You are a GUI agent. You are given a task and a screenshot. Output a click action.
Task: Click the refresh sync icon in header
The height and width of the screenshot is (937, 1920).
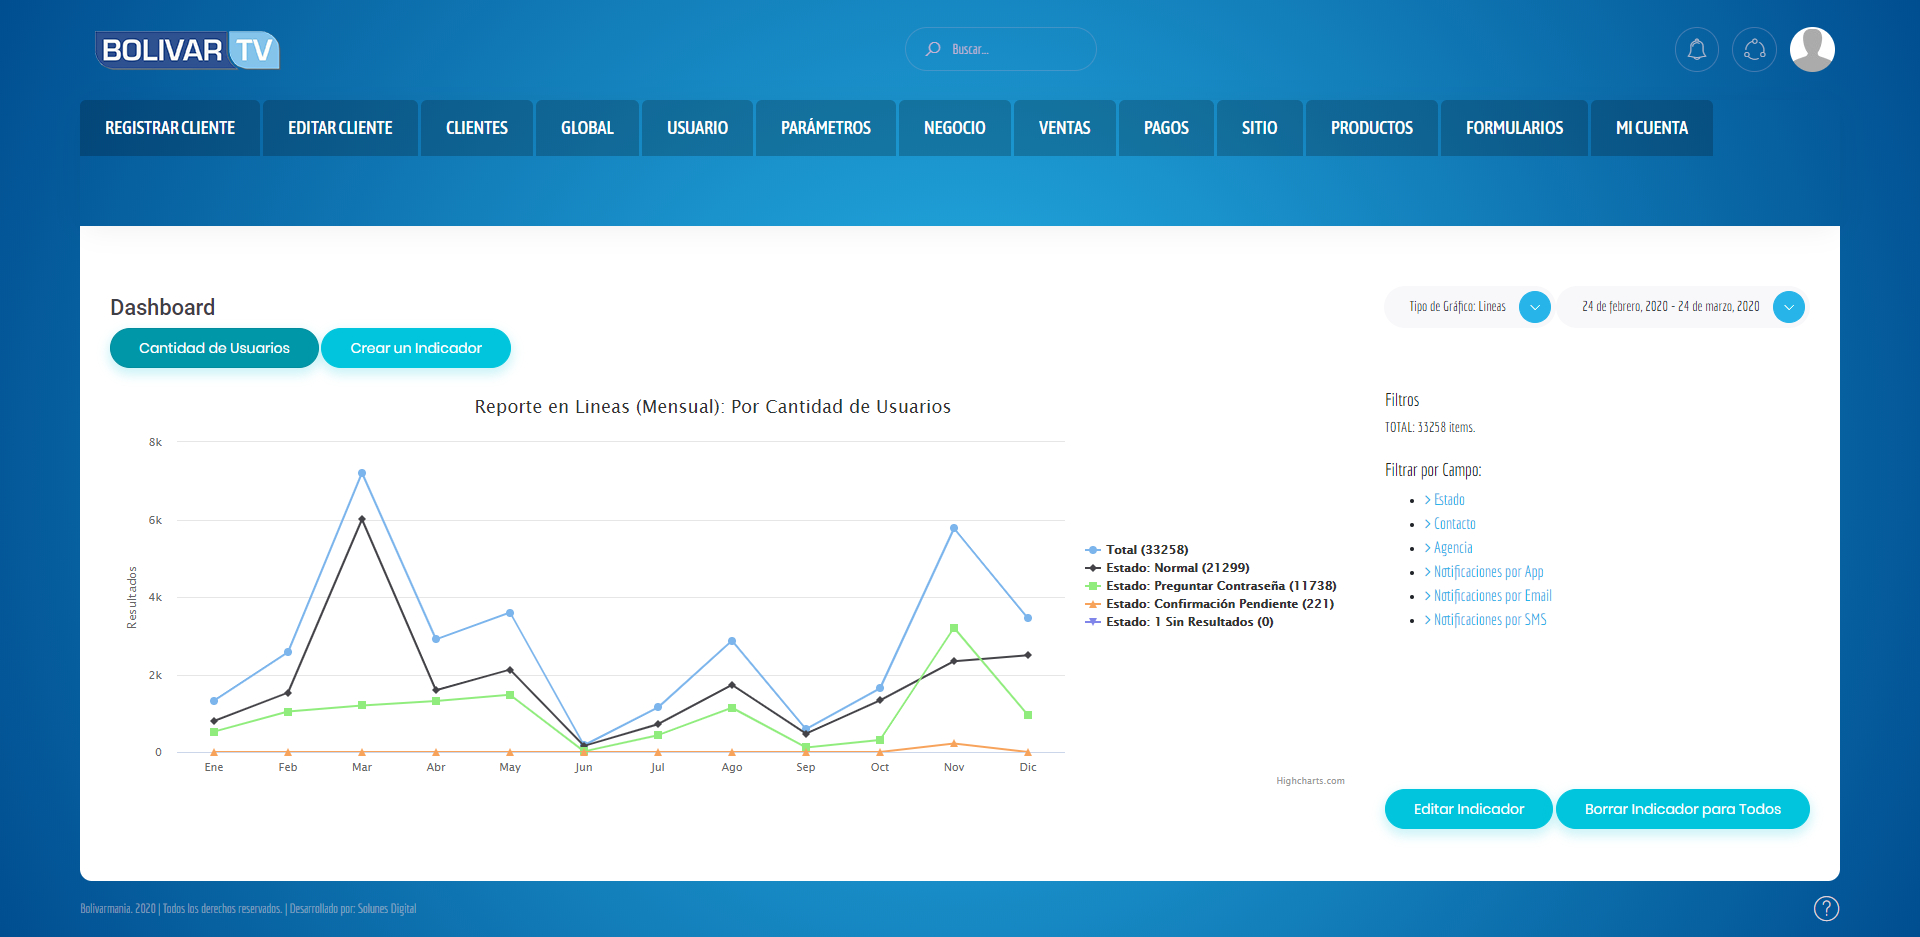click(1754, 49)
